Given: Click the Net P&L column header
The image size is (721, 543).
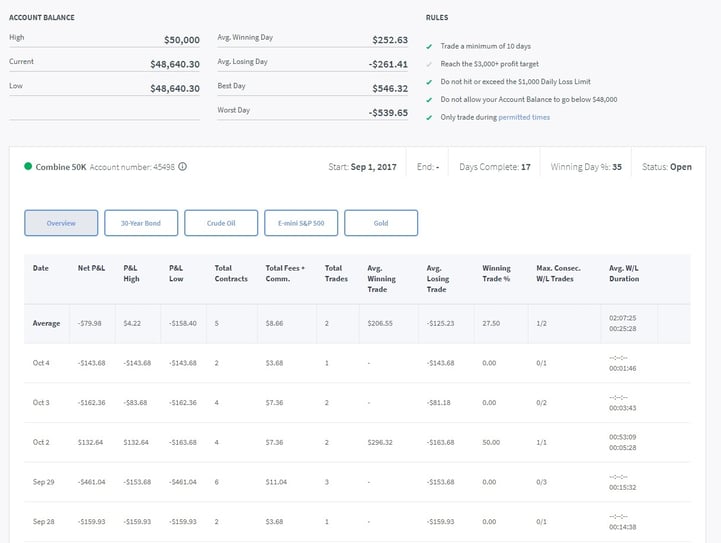Looking at the screenshot, I should point(91,268).
